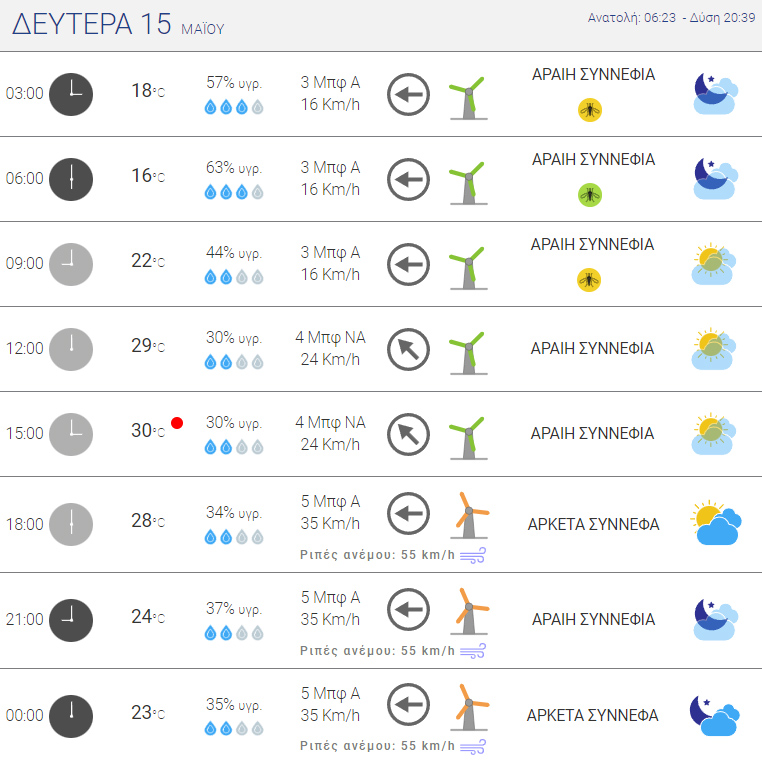Click the partly sunny icon at 09:00

[713, 264]
